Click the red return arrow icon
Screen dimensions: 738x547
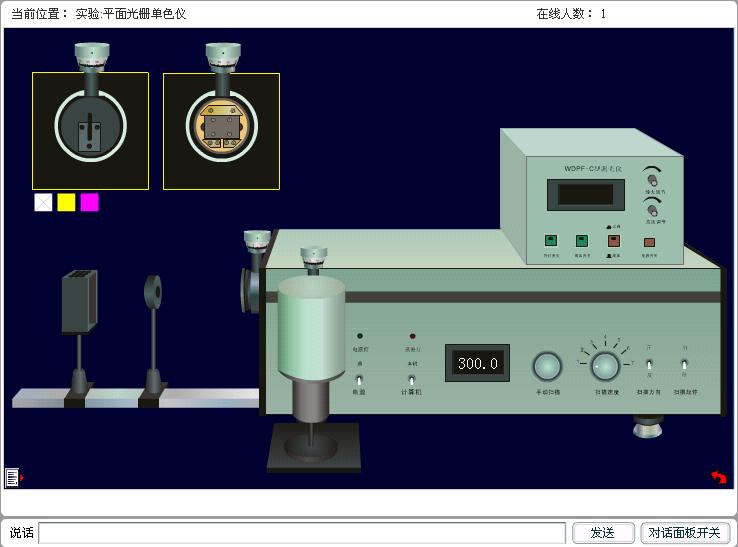click(717, 477)
